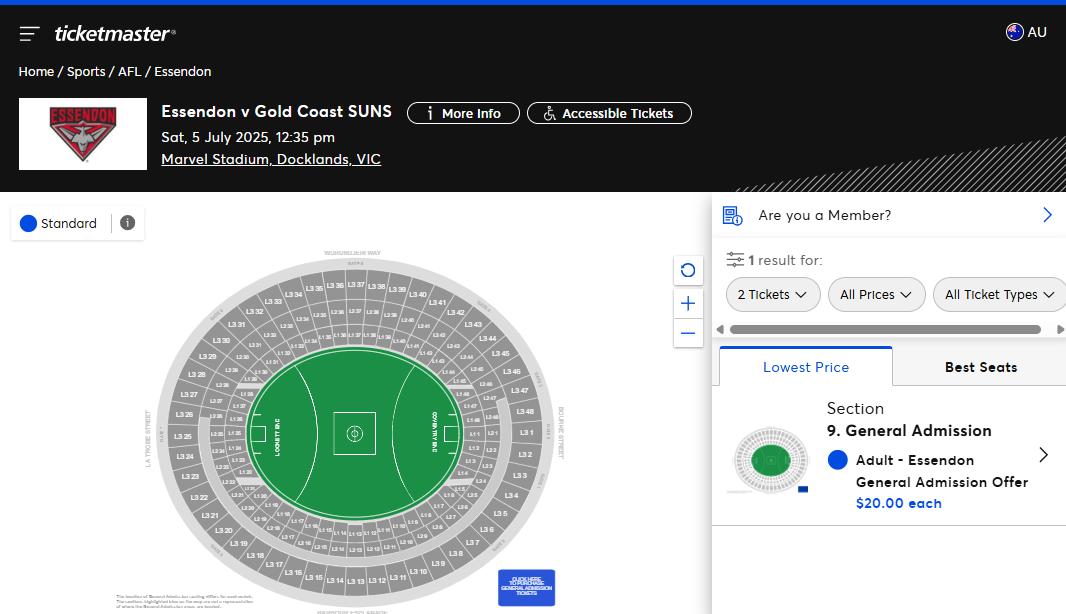The width and height of the screenshot is (1066, 614).
Task: Zoom out of the stadium map
Action: 688,333
